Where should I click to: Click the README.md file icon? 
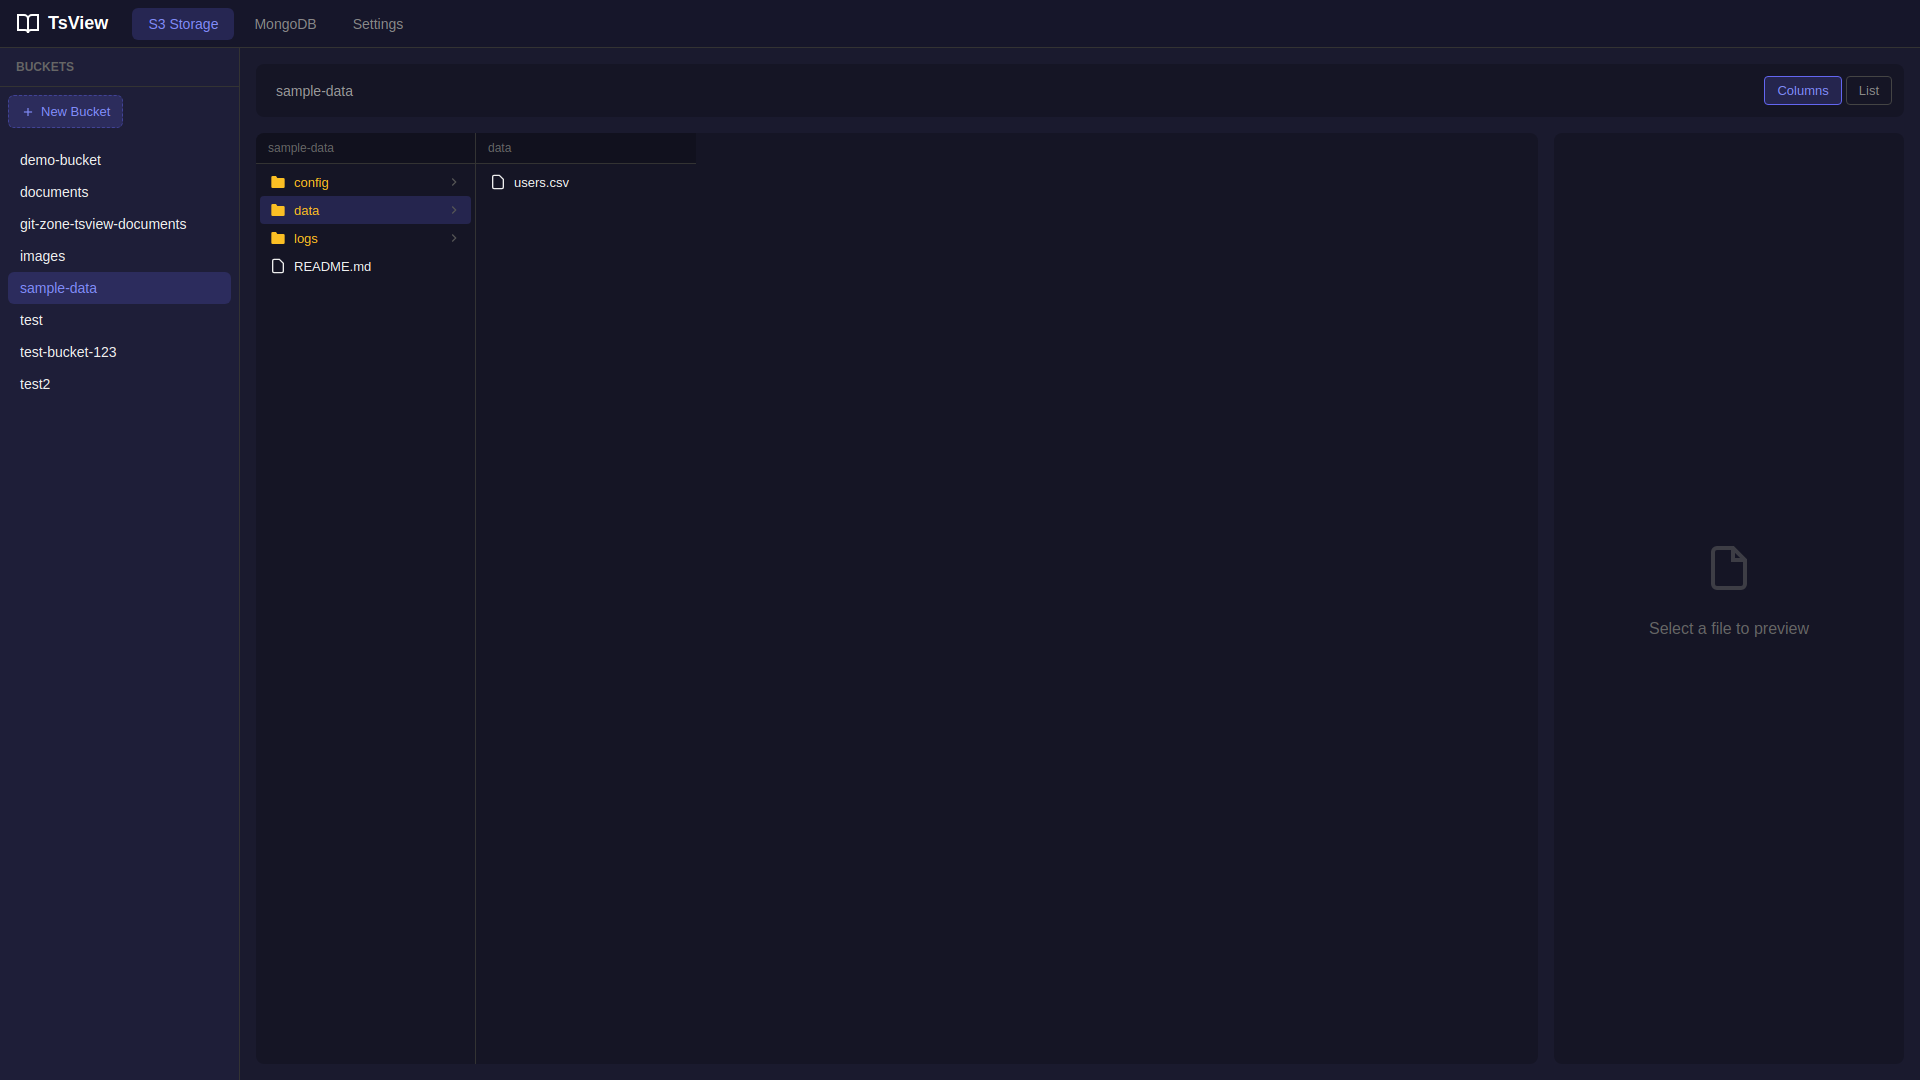(x=278, y=266)
